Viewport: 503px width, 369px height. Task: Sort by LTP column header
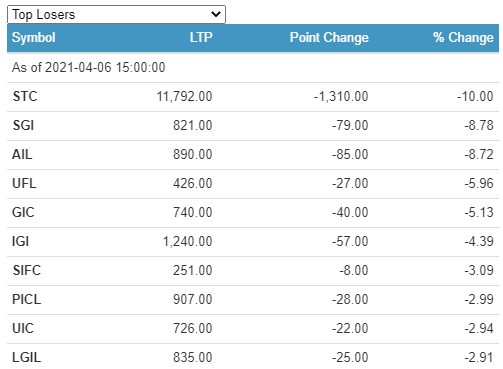point(201,37)
